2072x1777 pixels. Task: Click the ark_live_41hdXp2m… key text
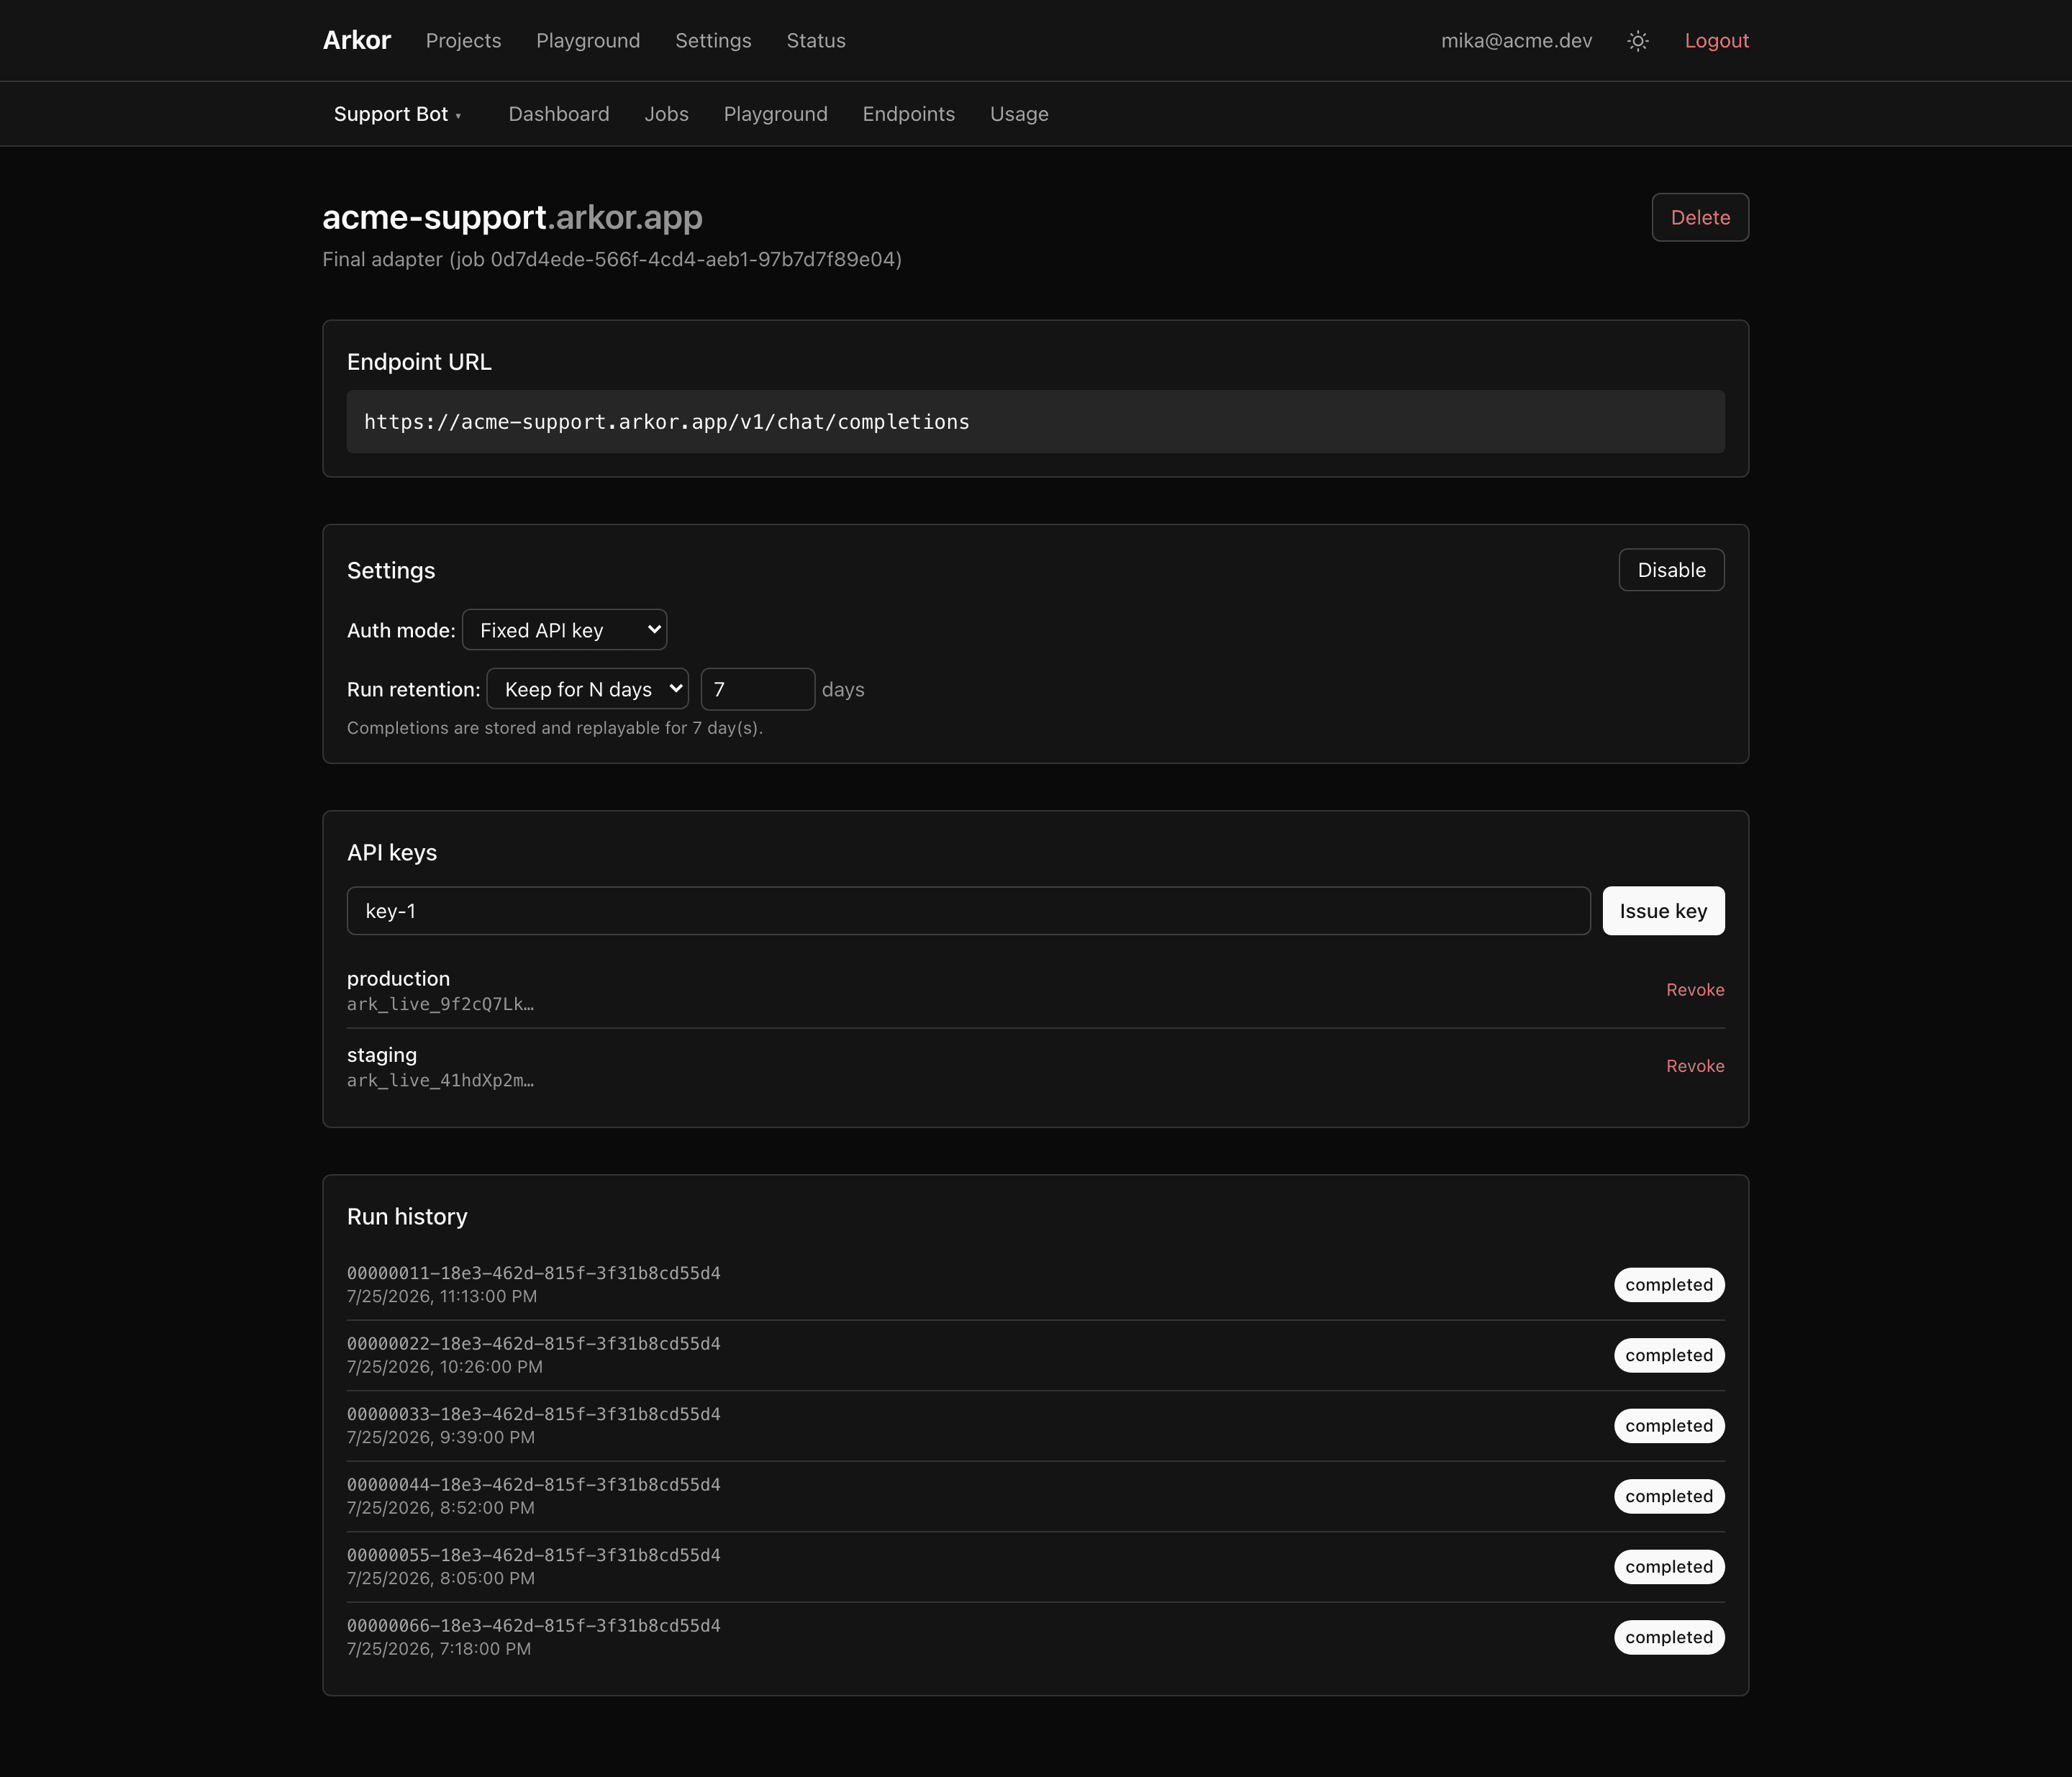click(x=440, y=1080)
